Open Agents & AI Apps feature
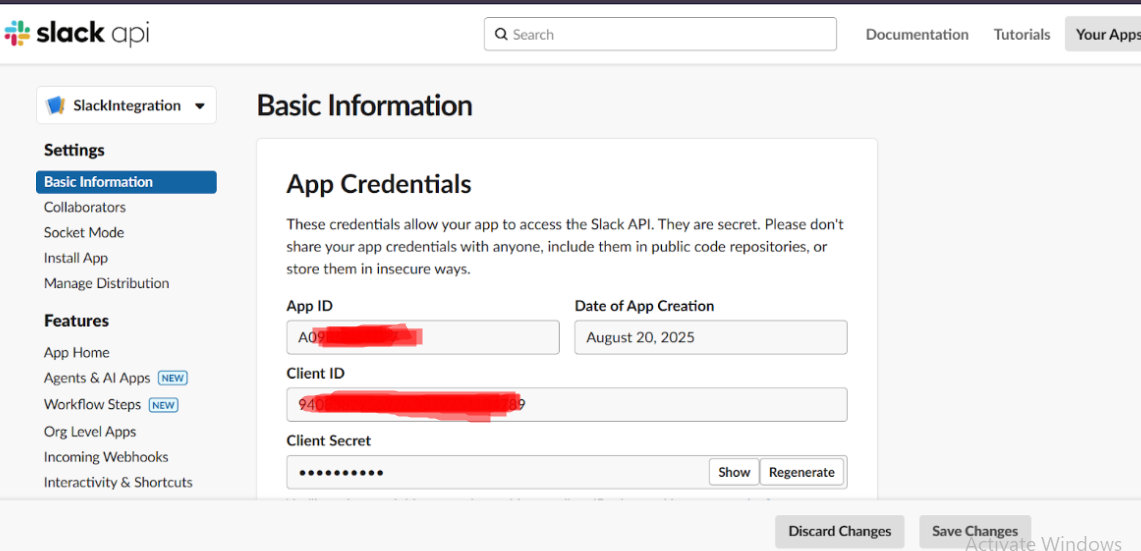 pyautogui.click(x=97, y=378)
